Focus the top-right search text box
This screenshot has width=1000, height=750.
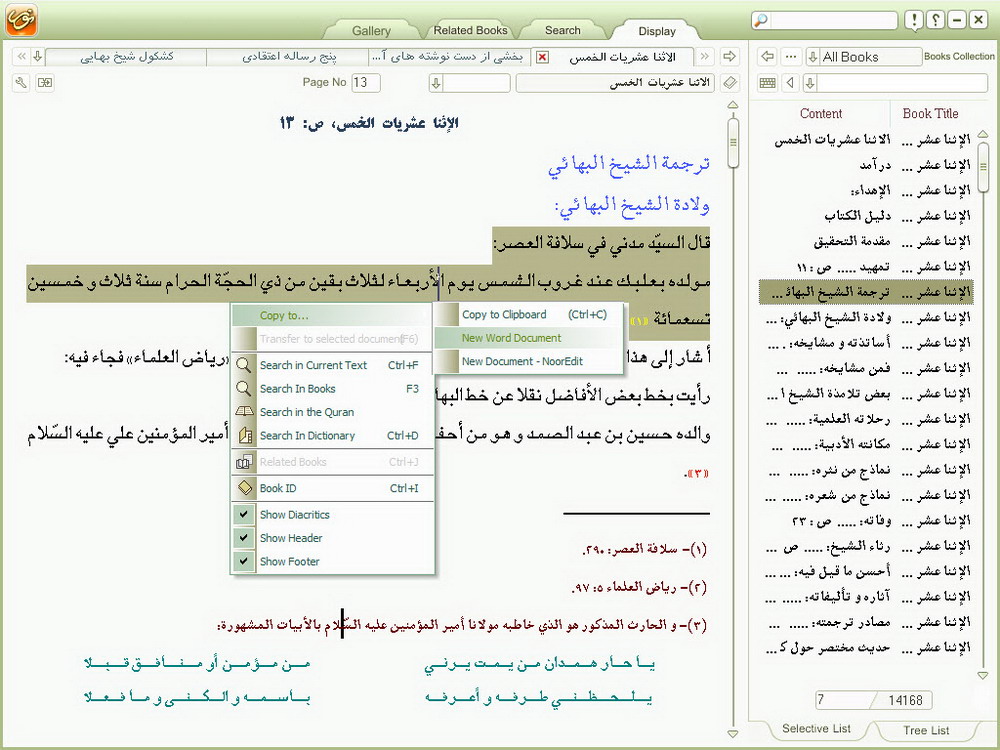click(833, 20)
